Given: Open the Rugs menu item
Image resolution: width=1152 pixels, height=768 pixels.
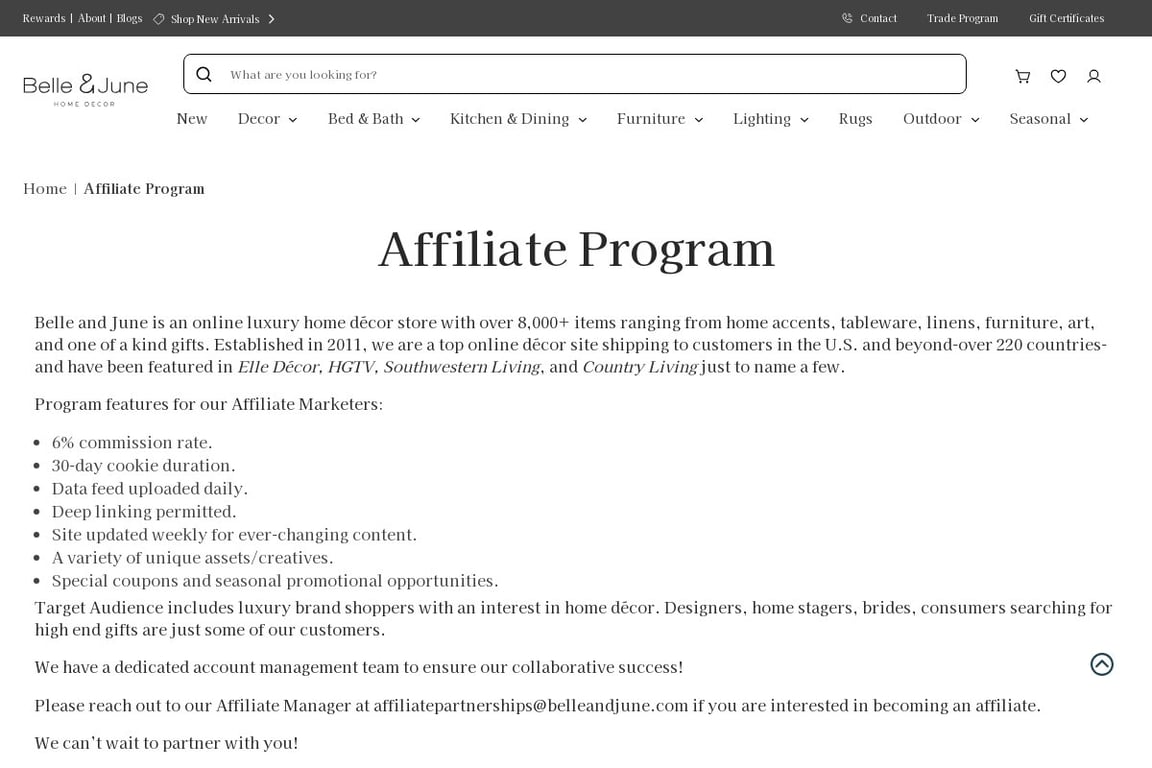Looking at the screenshot, I should (x=855, y=119).
